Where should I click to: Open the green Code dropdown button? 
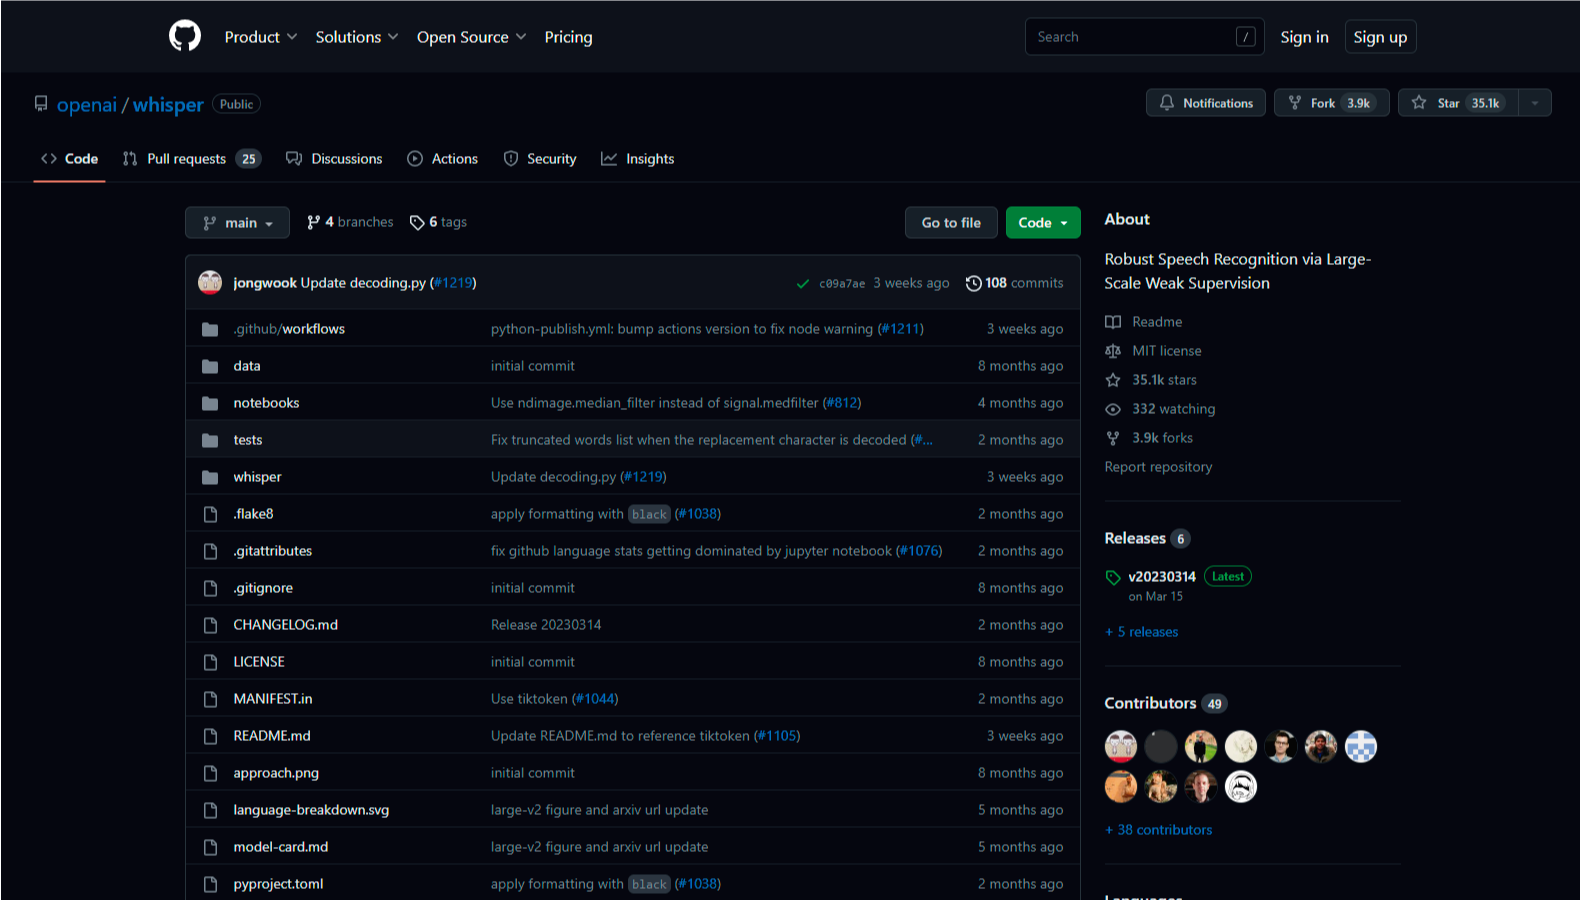point(1043,223)
